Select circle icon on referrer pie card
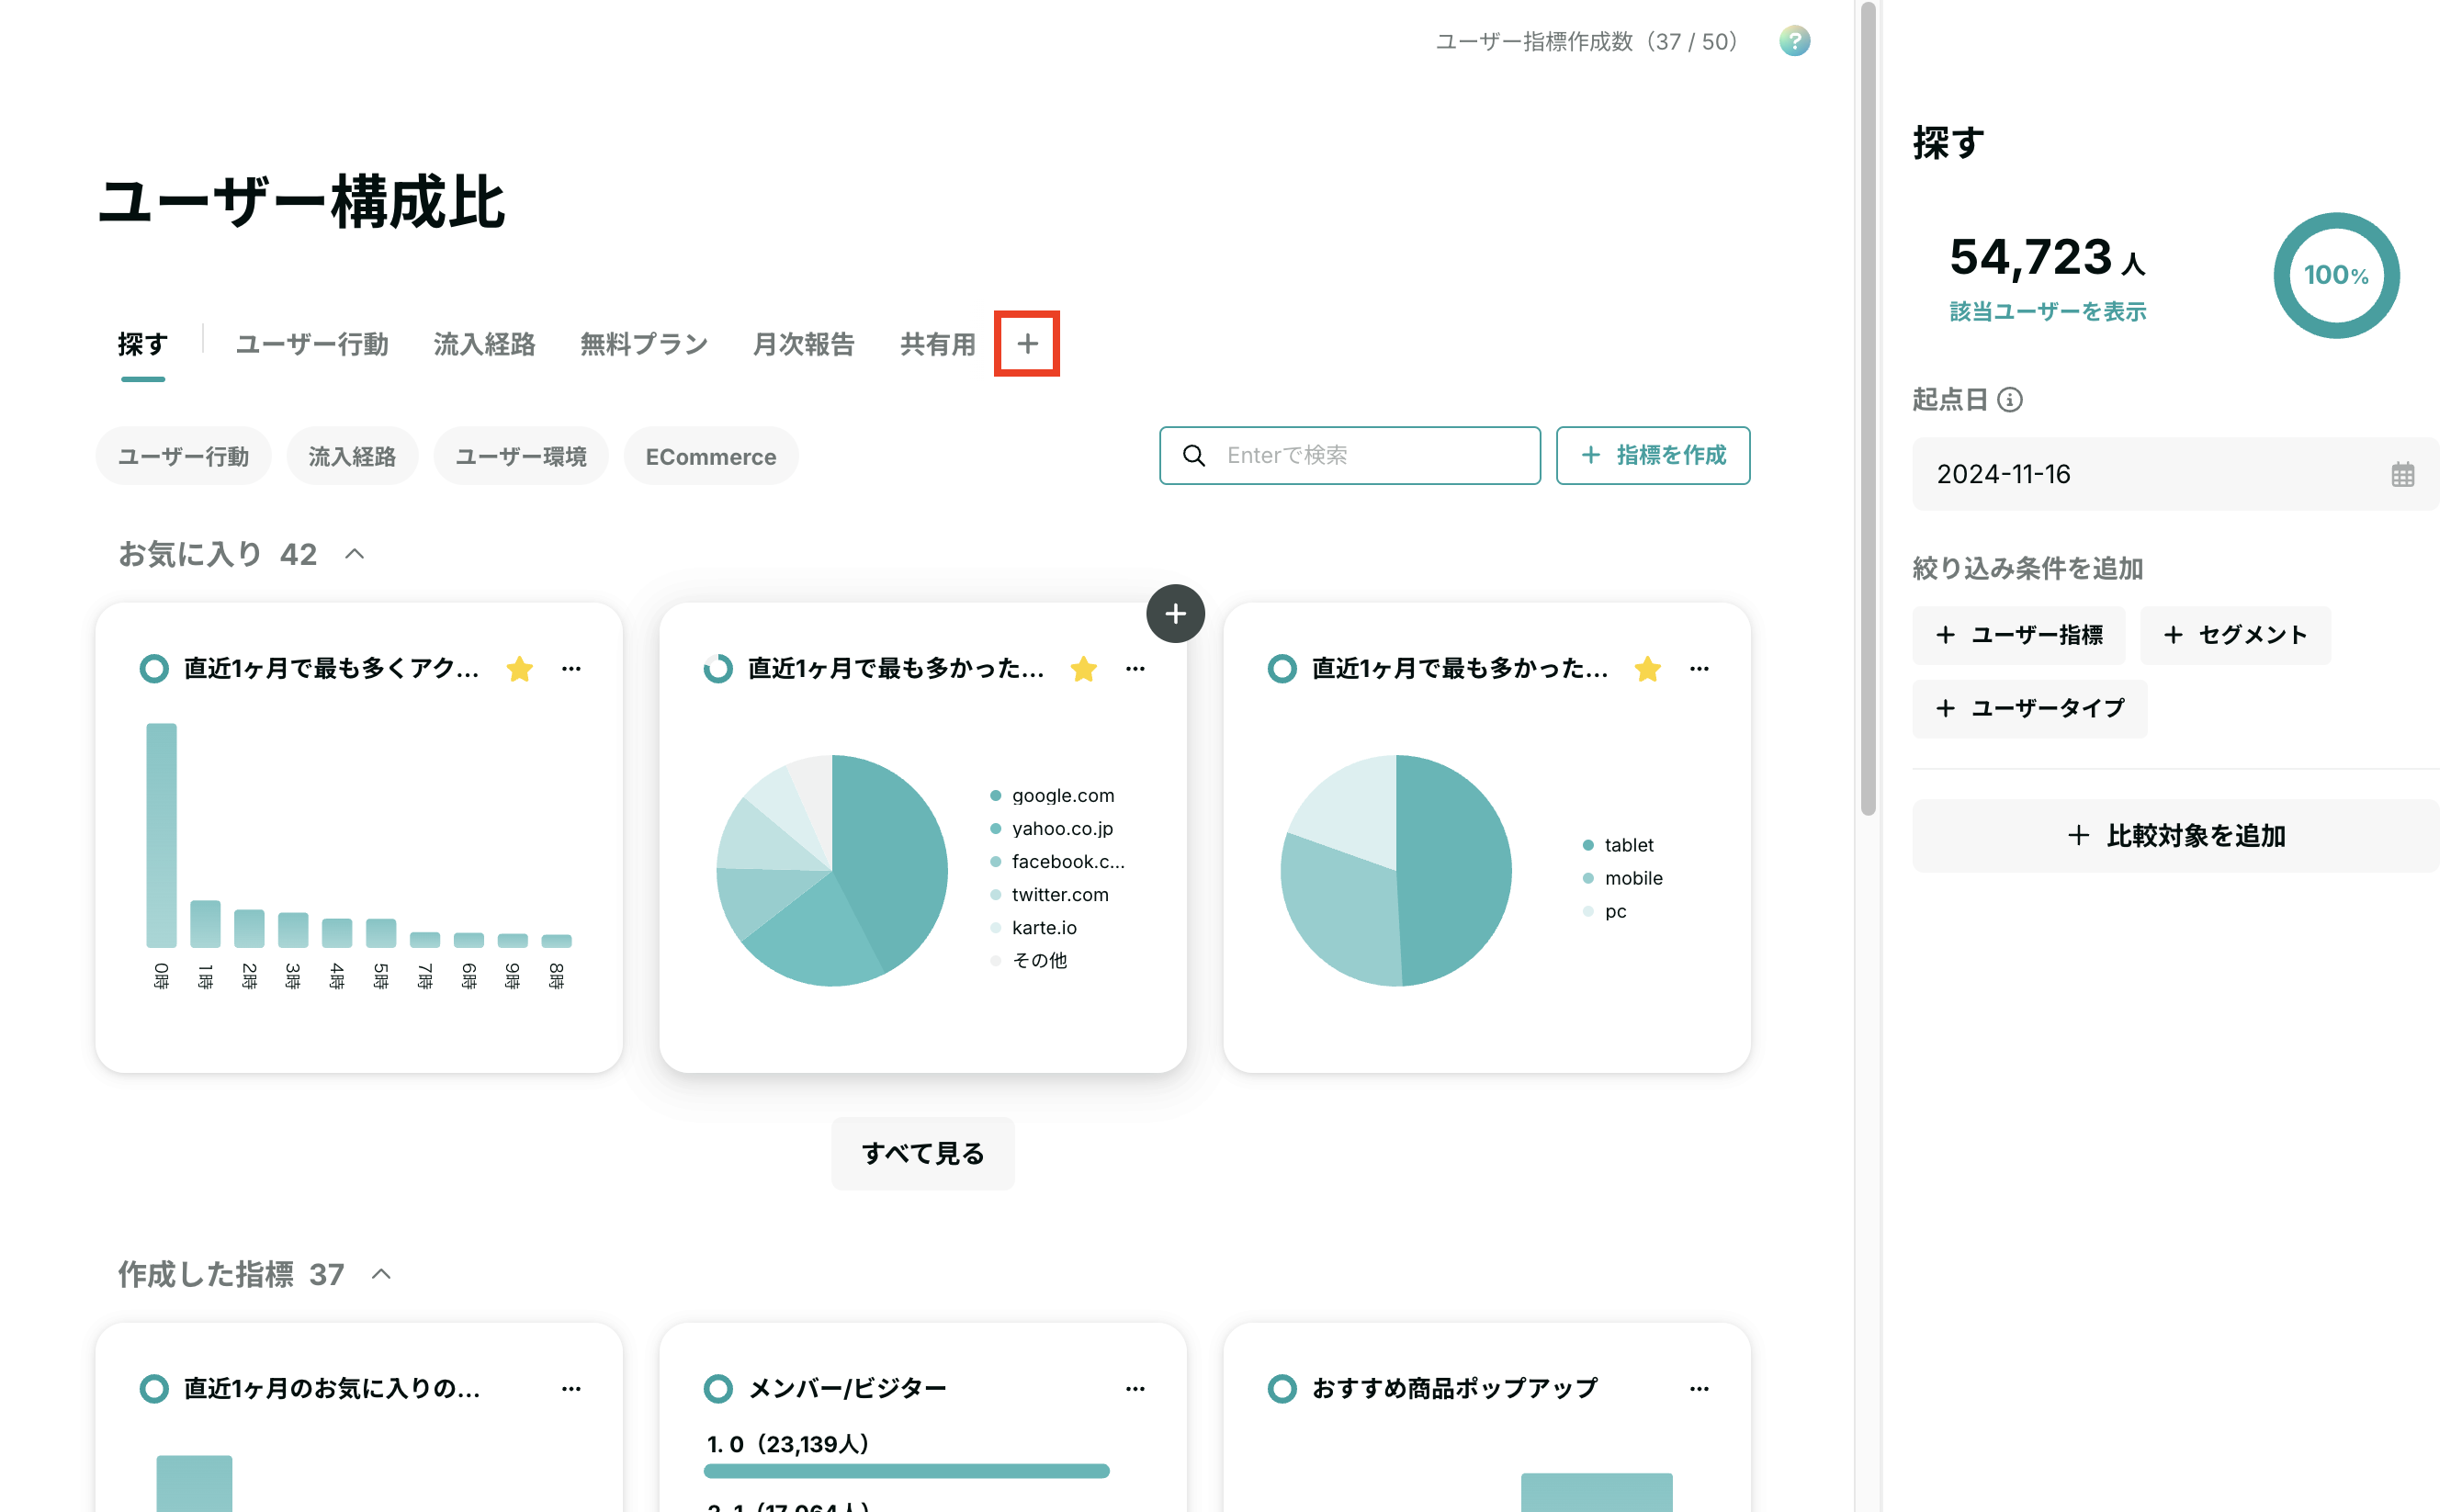Viewport: 2462px width, 1512px height. pos(718,668)
